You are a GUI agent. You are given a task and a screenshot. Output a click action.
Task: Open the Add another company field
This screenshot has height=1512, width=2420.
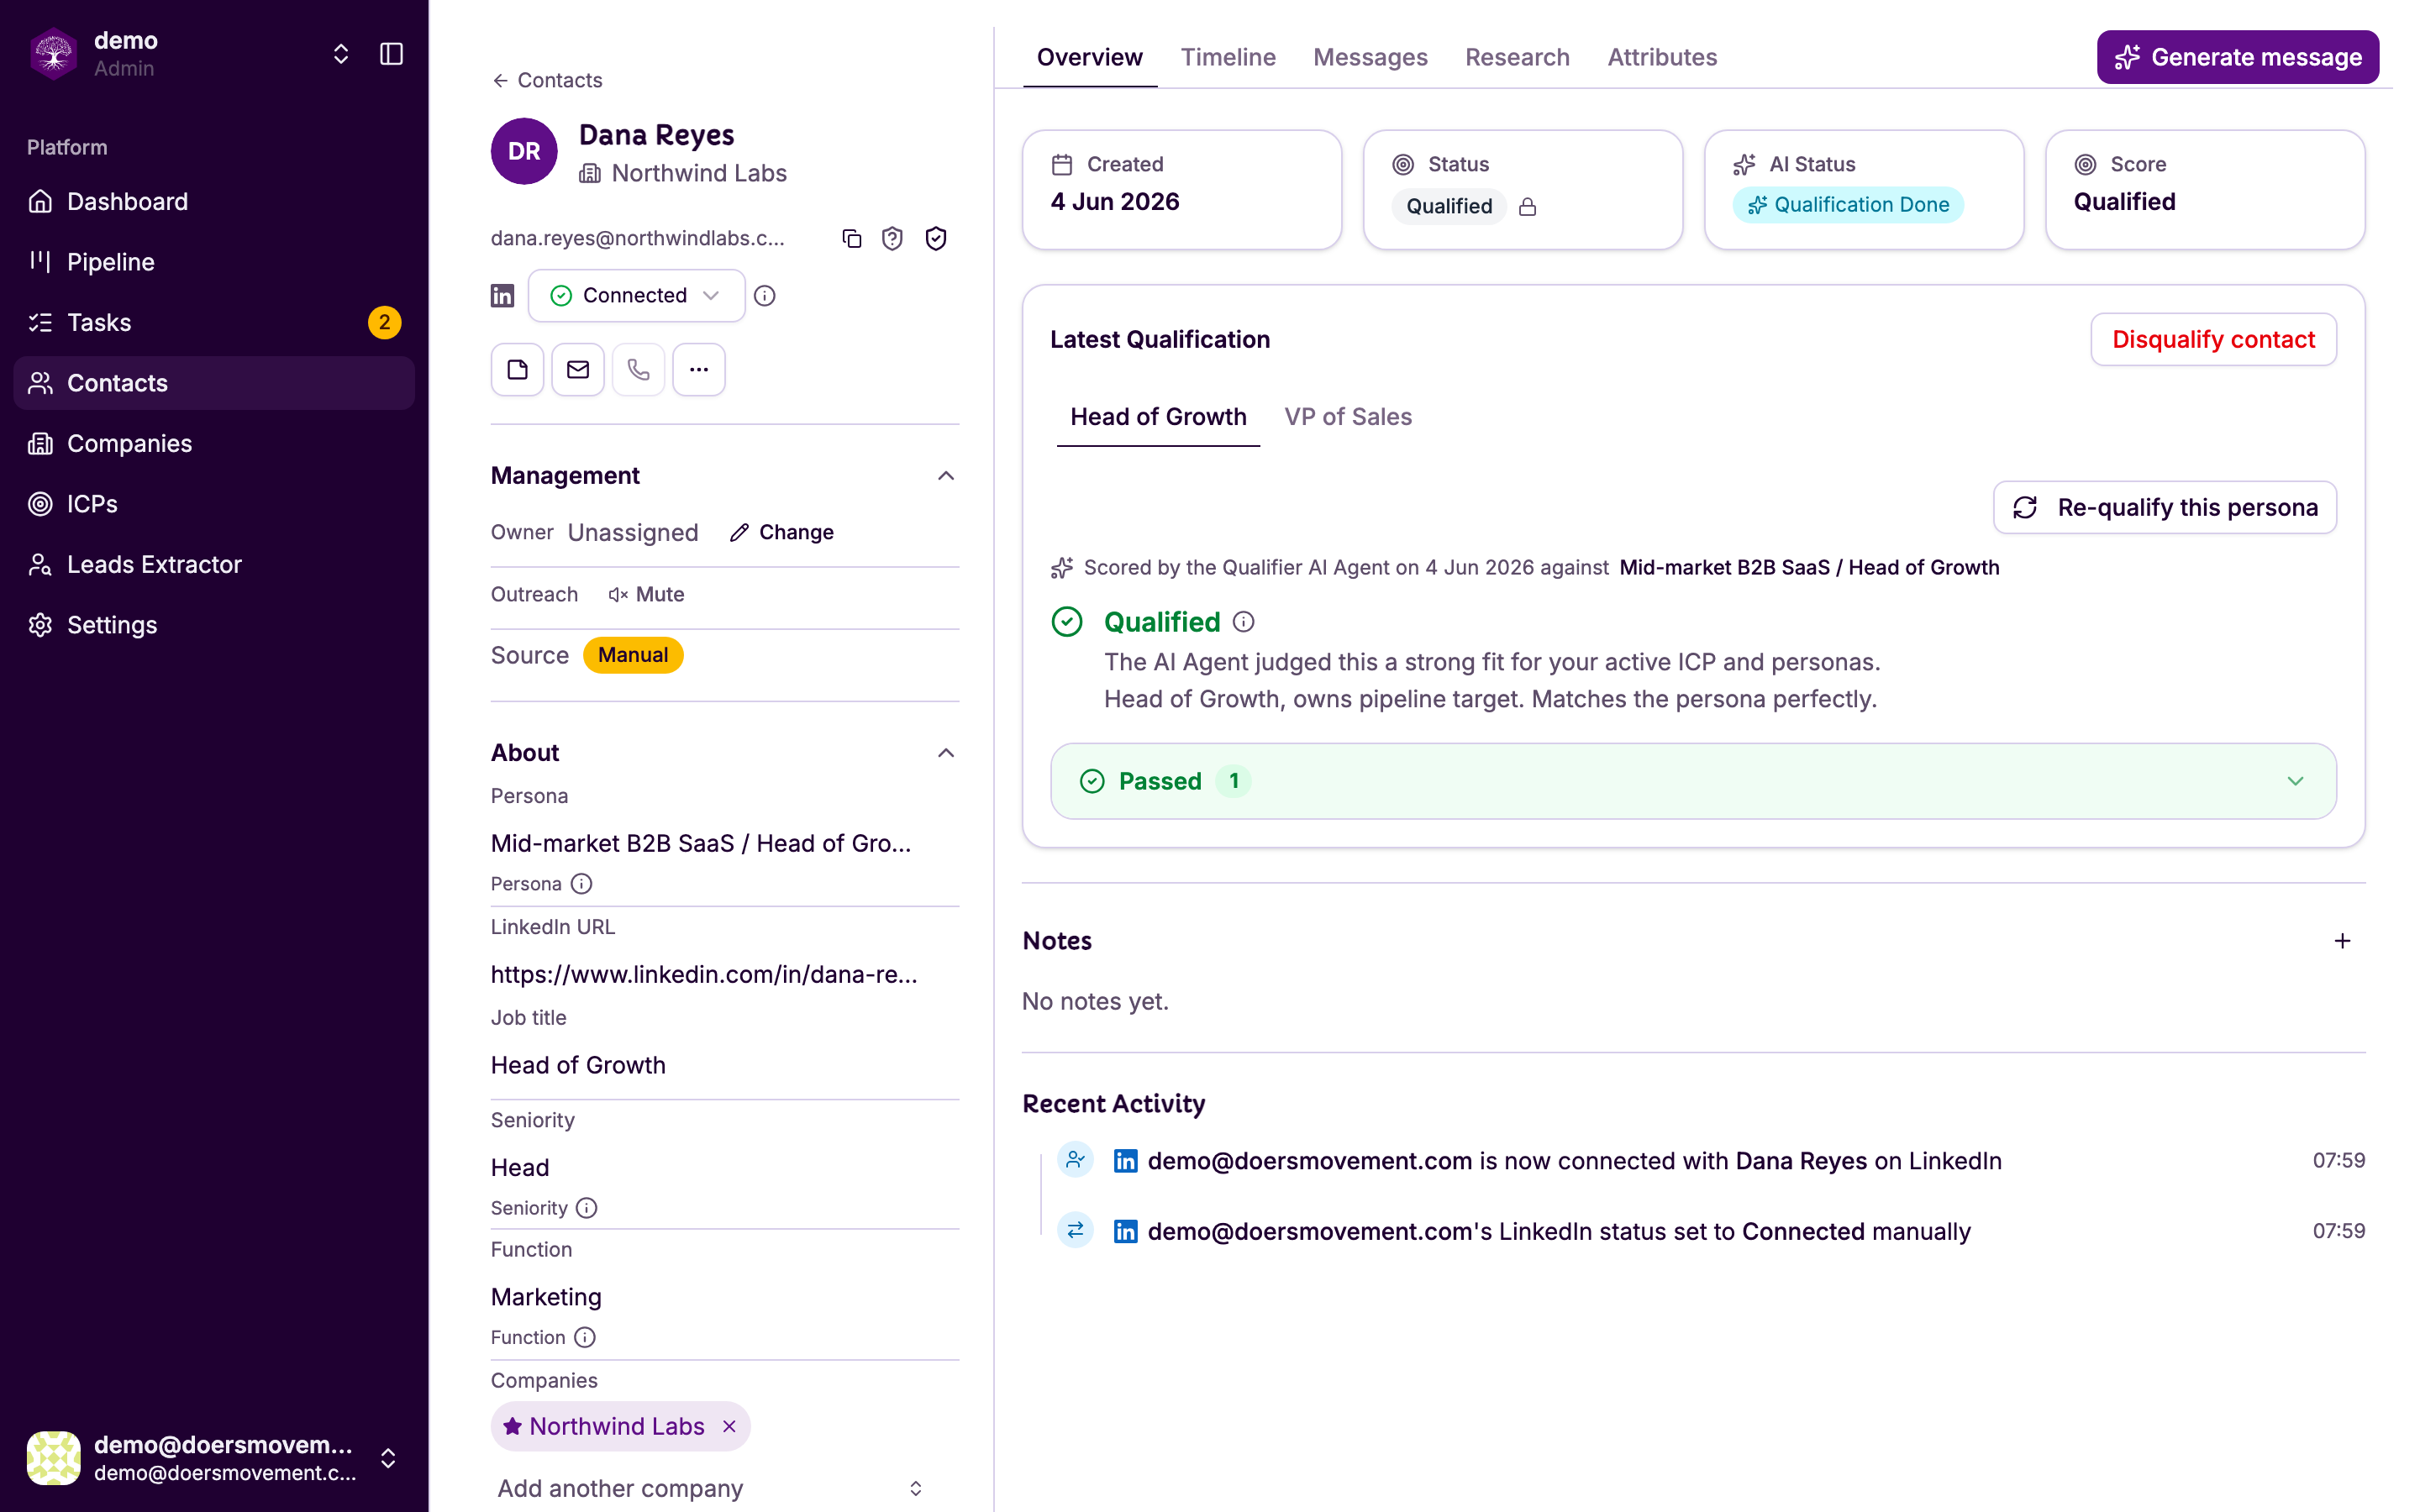pos(710,1488)
